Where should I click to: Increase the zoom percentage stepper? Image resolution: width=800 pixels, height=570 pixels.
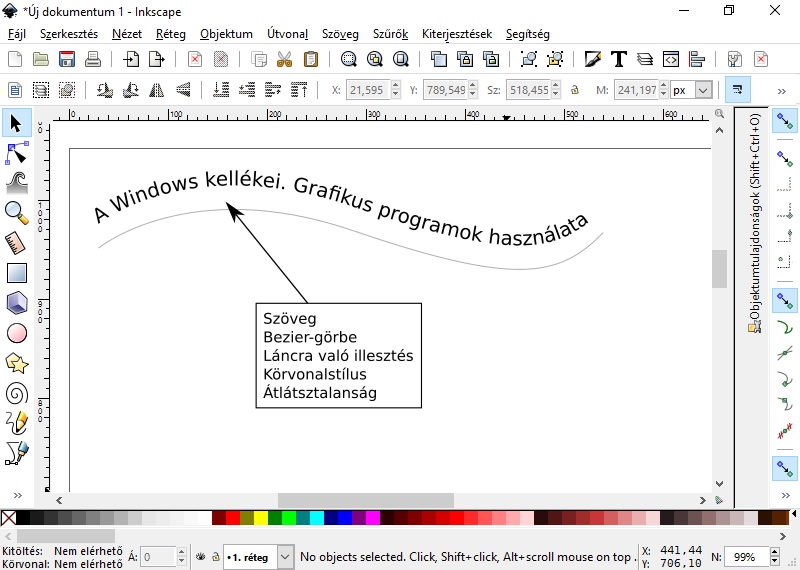click(x=775, y=552)
